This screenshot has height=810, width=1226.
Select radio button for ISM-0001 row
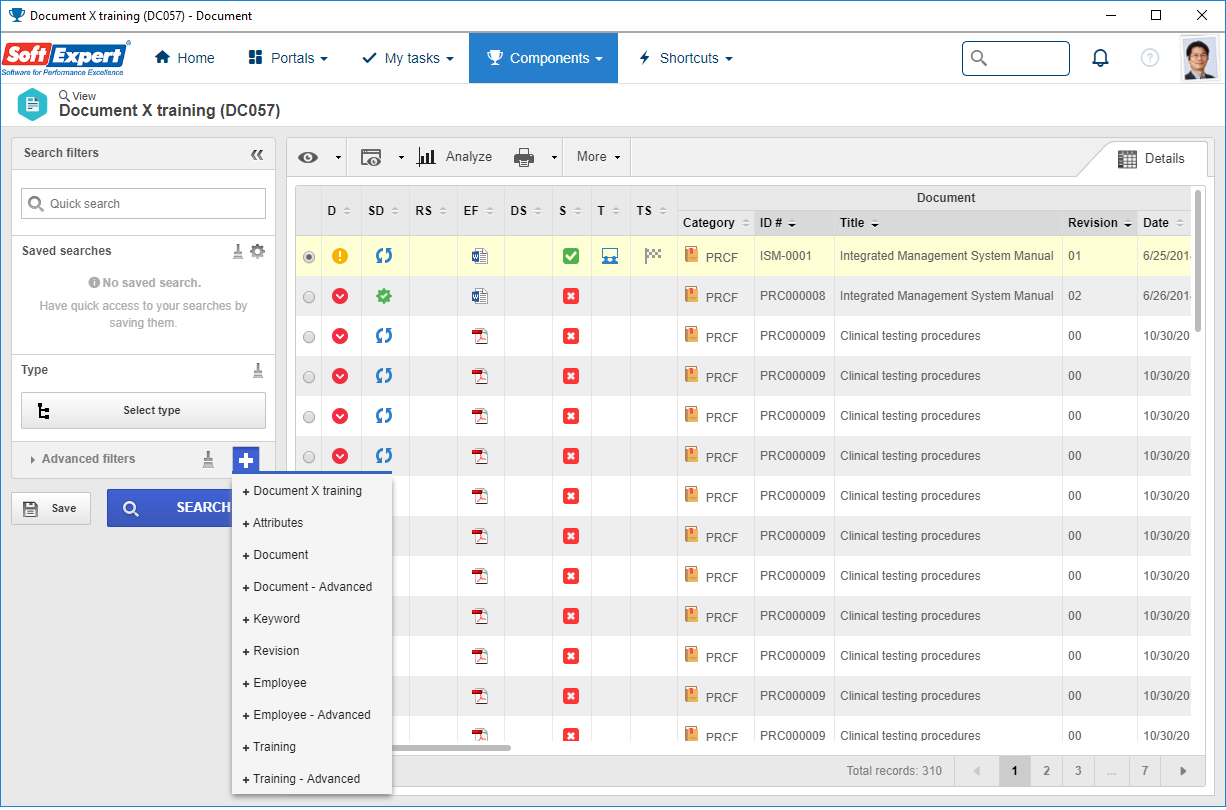coord(309,257)
